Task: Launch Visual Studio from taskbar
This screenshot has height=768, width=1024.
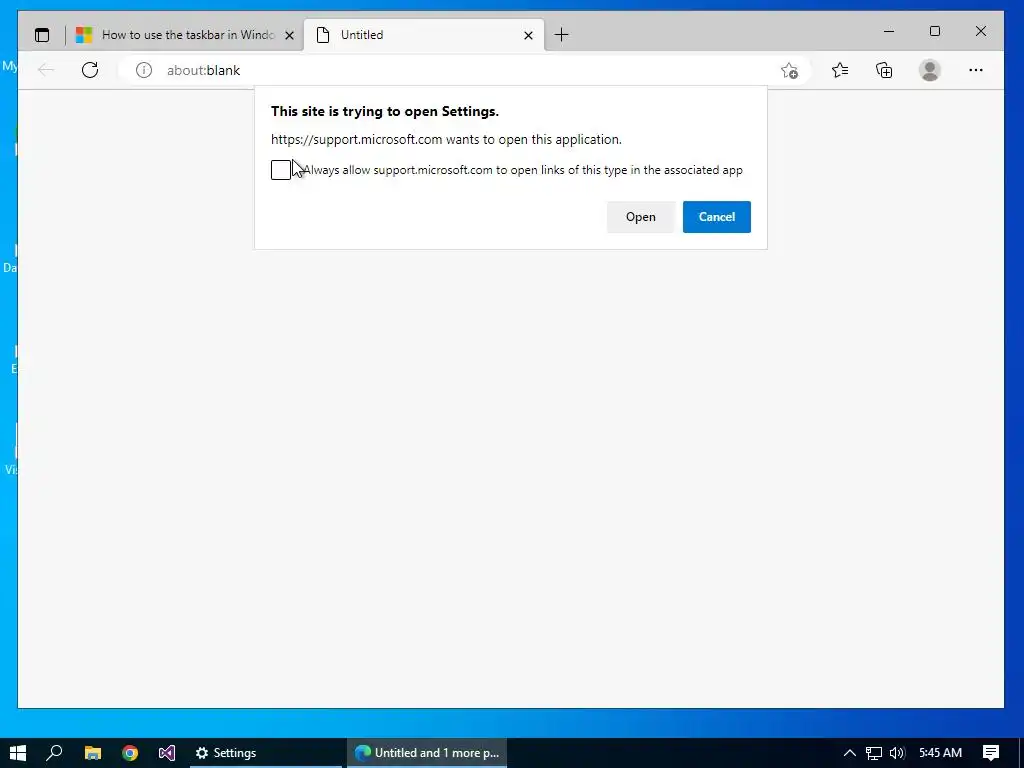Action: click(x=167, y=753)
